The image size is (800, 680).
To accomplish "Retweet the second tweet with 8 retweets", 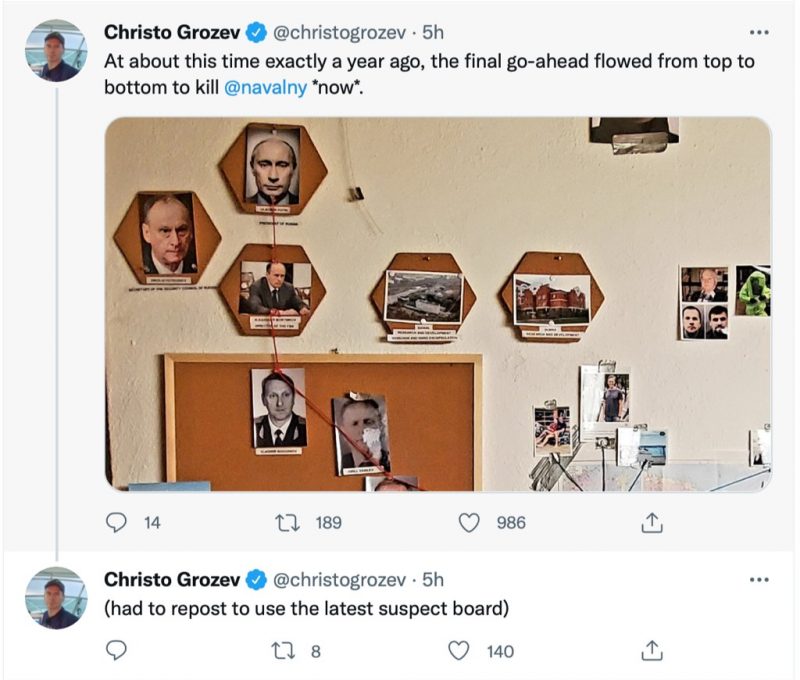I will click(x=286, y=651).
